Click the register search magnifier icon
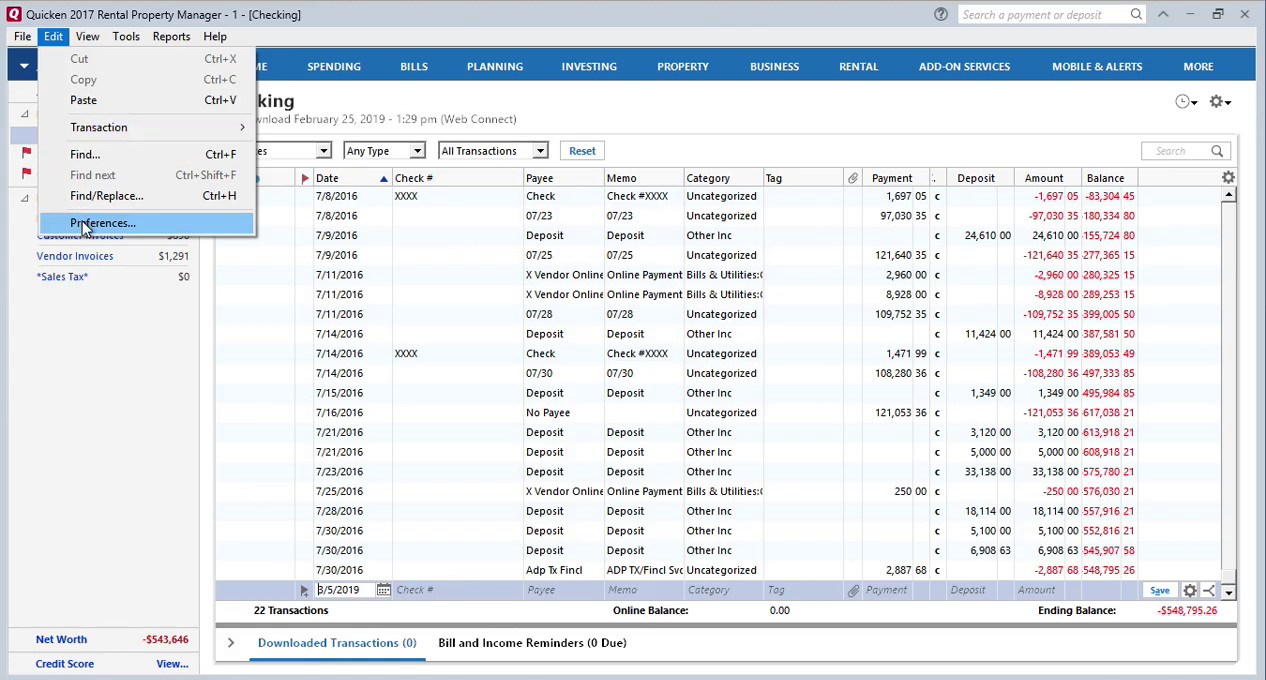The height and width of the screenshot is (680, 1266). [1217, 151]
